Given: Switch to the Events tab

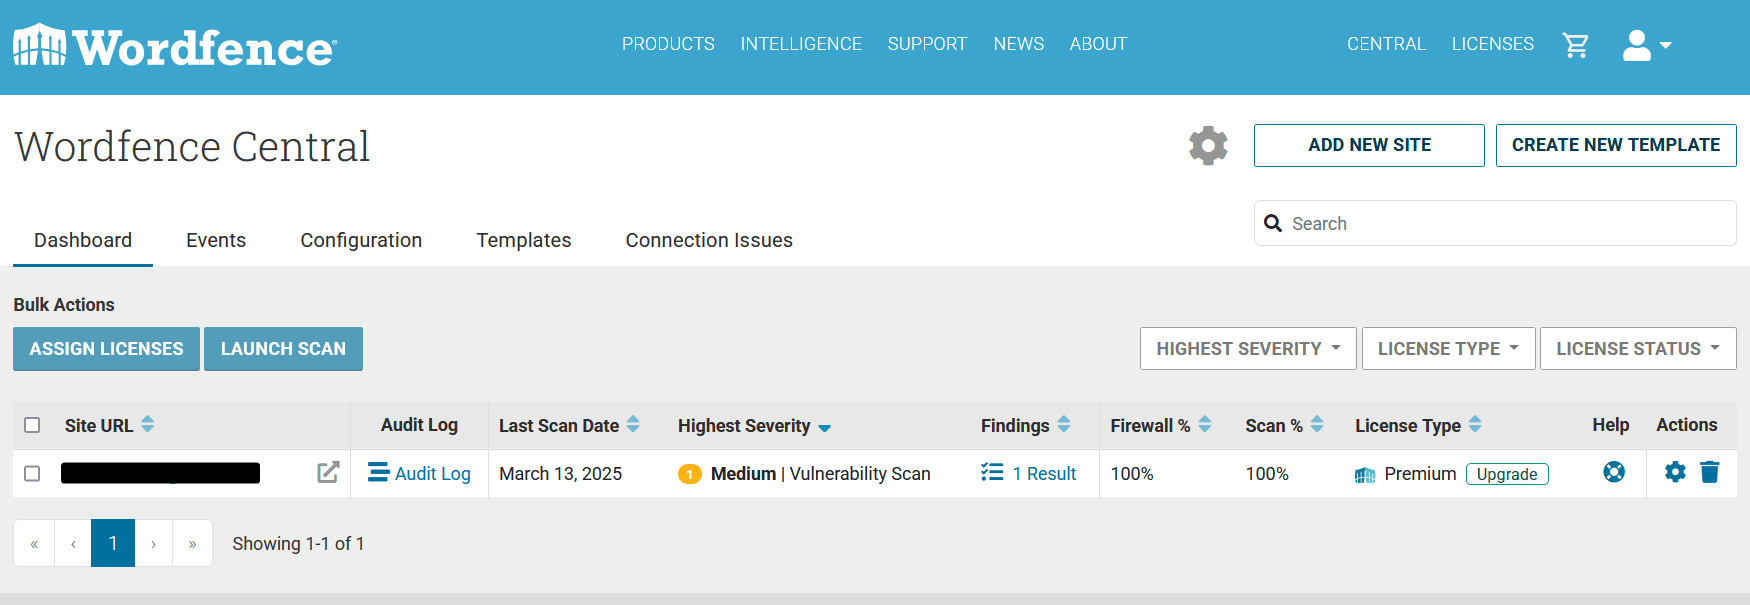Looking at the screenshot, I should pos(216,240).
